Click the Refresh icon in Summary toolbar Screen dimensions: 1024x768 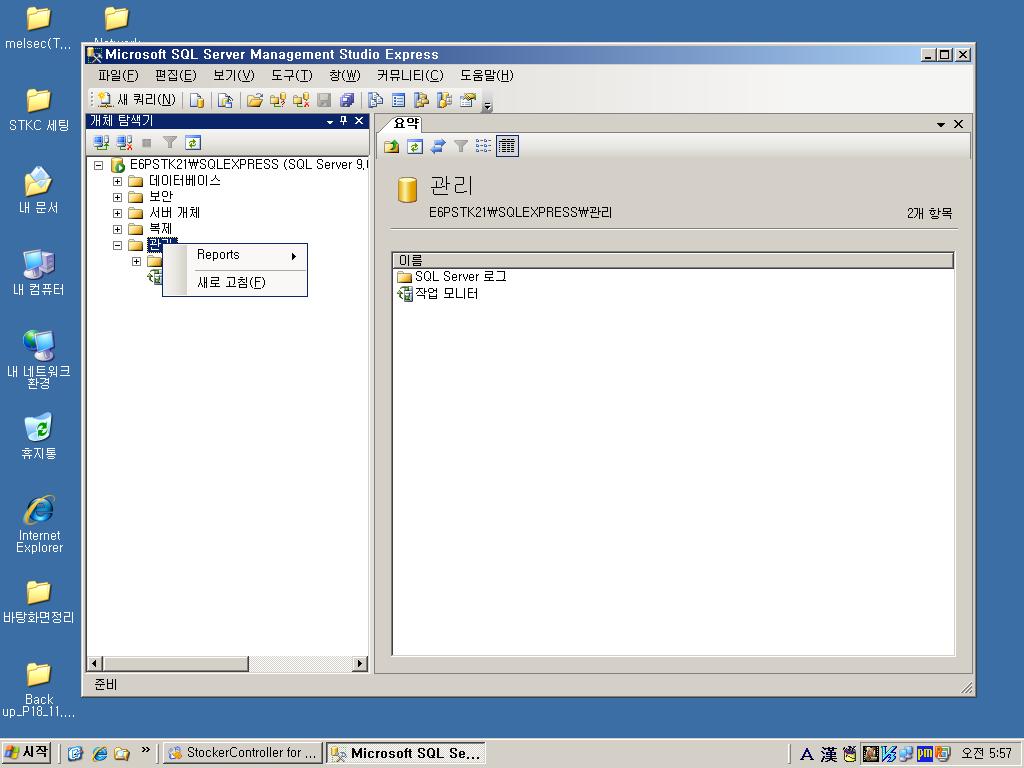[415, 146]
